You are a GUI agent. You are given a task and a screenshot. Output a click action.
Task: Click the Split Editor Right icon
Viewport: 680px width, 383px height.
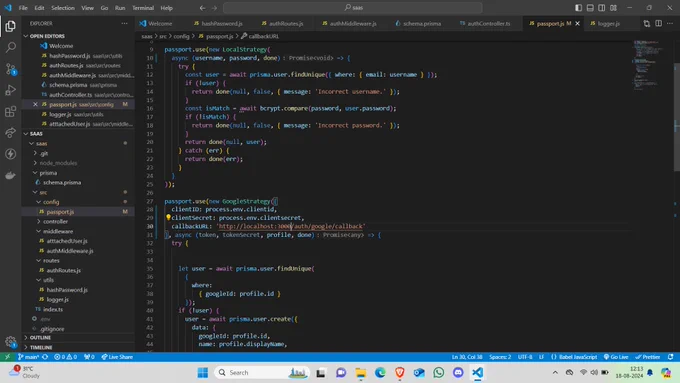click(658, 23)
